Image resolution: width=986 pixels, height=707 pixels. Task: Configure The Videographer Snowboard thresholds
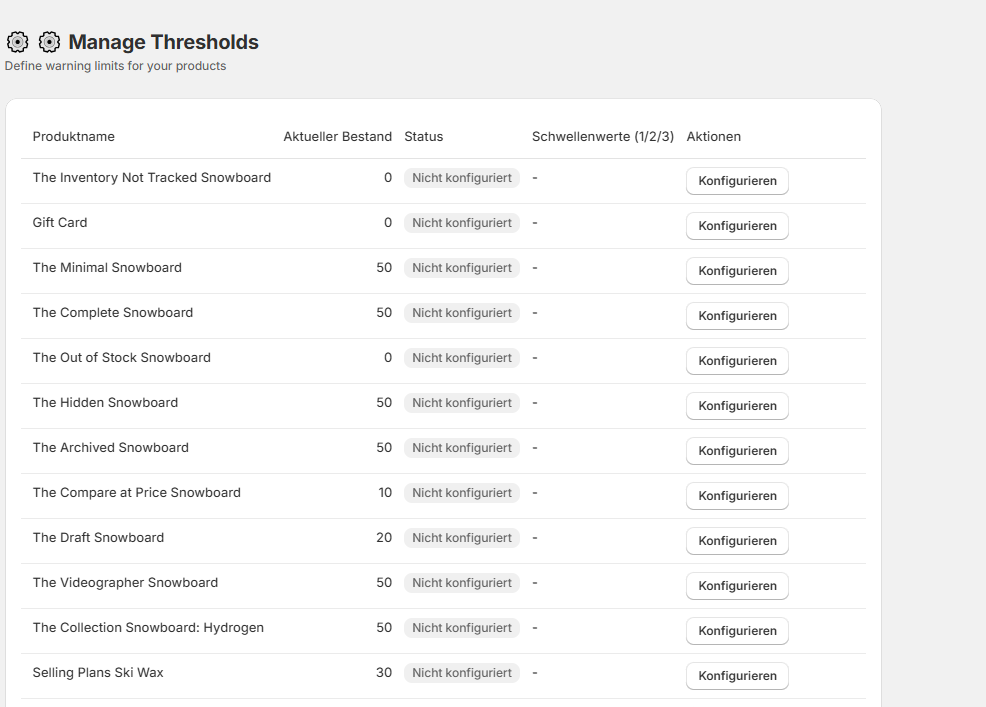tap(737, 586)
